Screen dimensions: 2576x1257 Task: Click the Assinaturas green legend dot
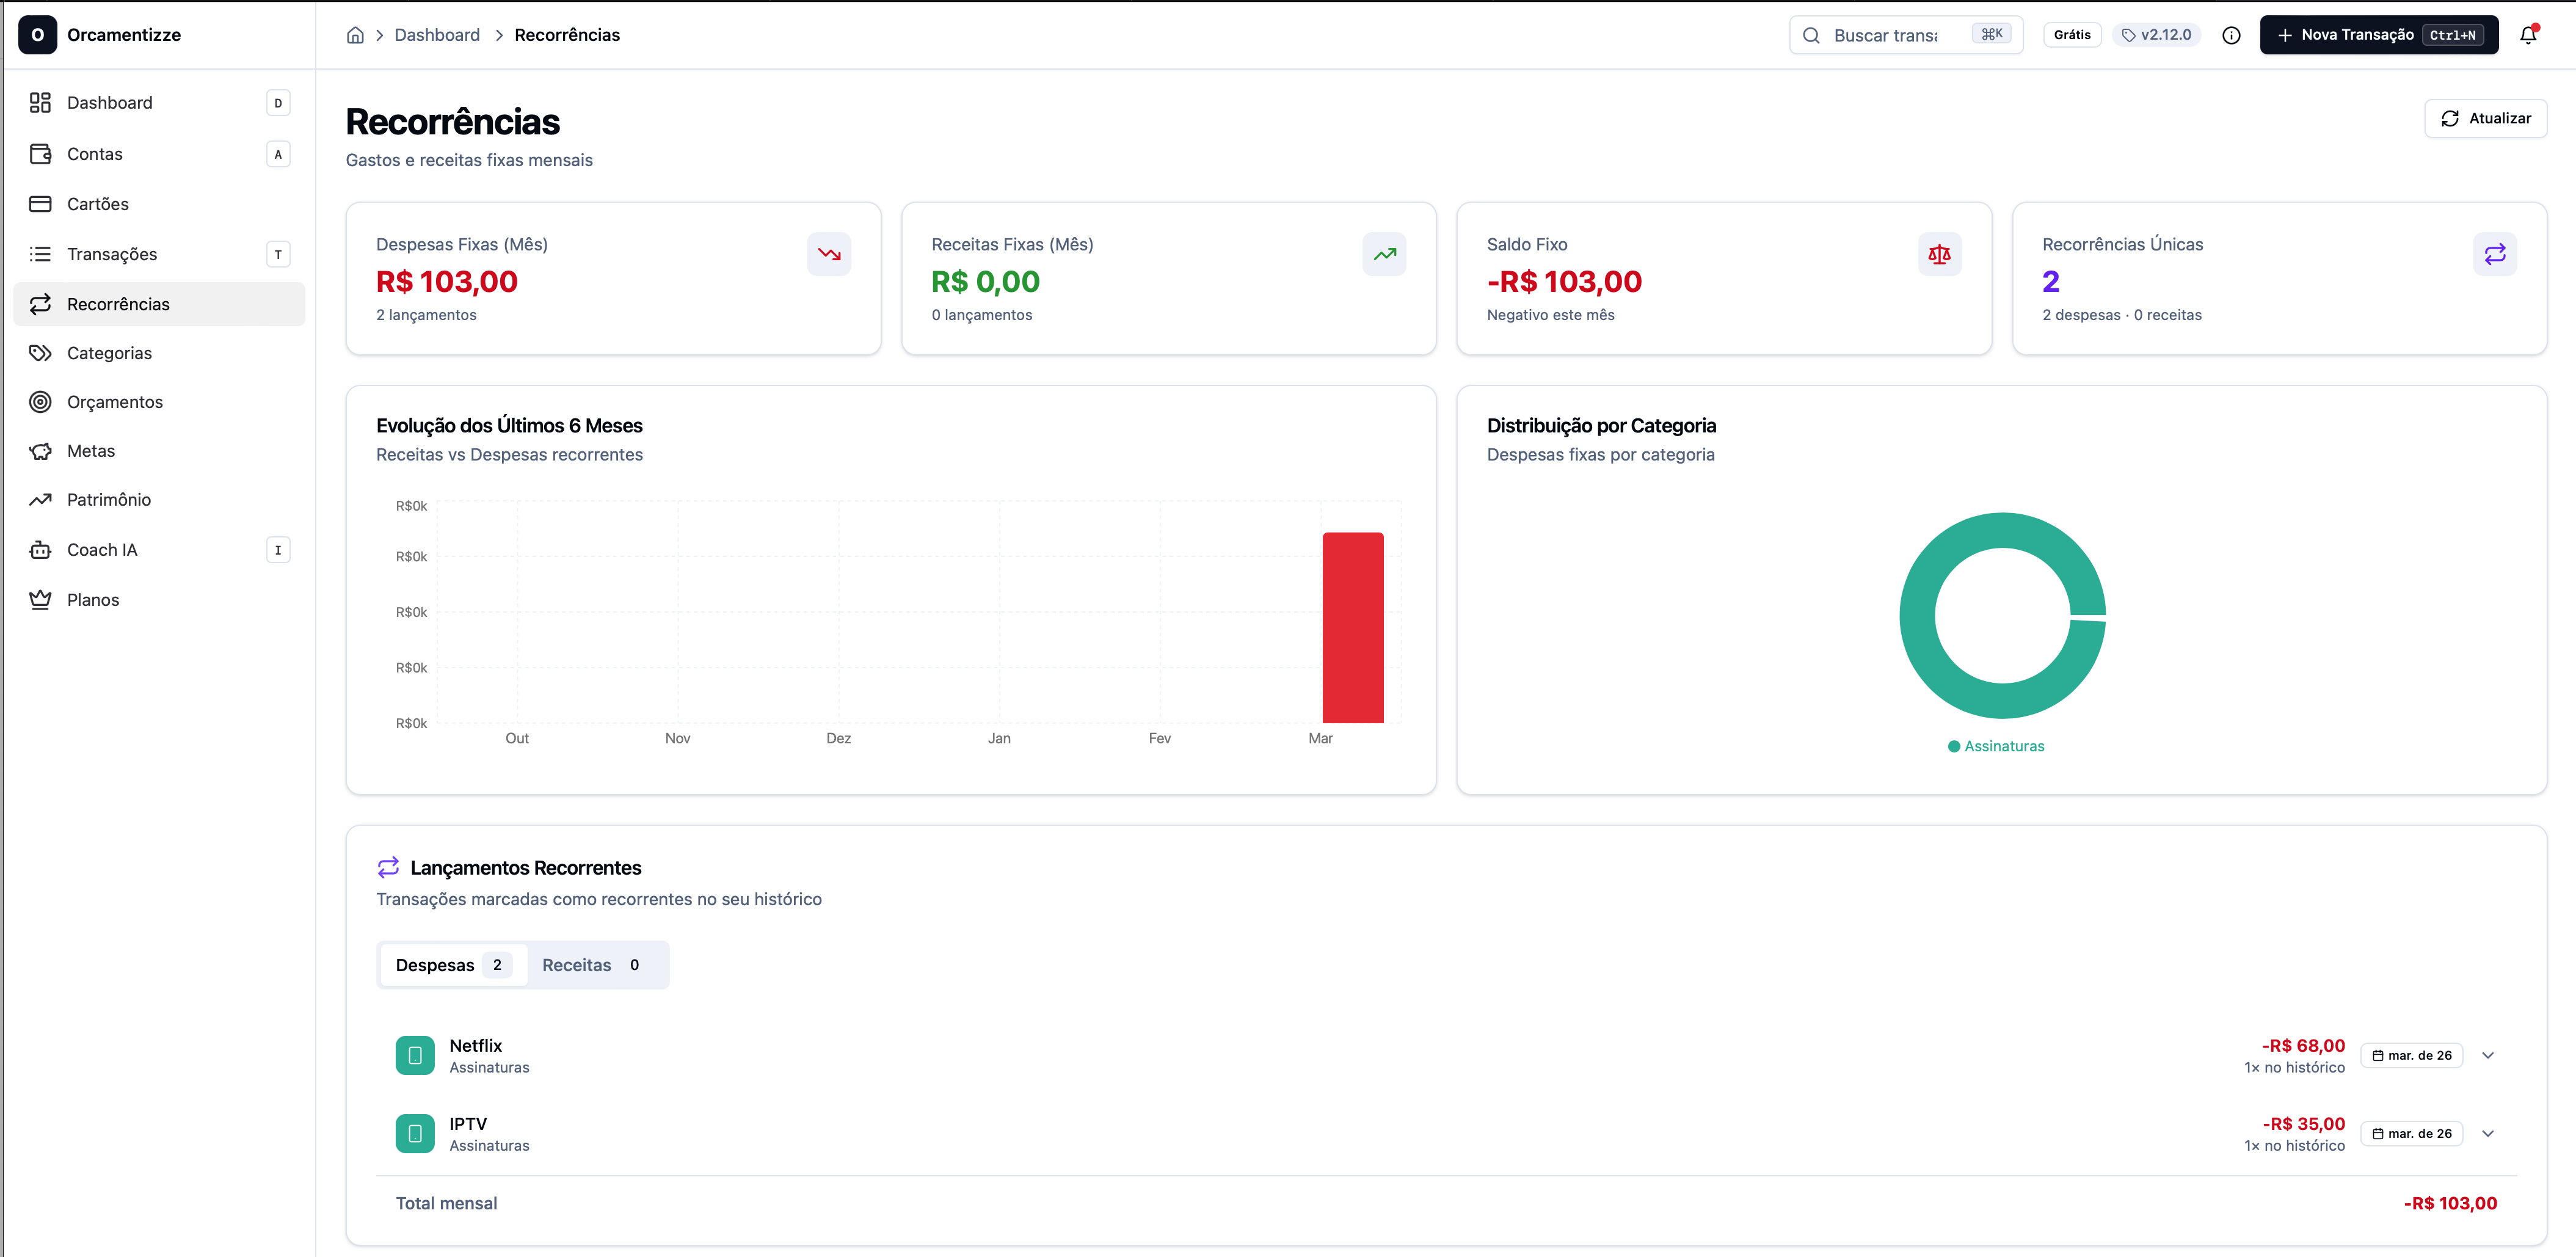pyautogui.click(x=1954, y=746)
